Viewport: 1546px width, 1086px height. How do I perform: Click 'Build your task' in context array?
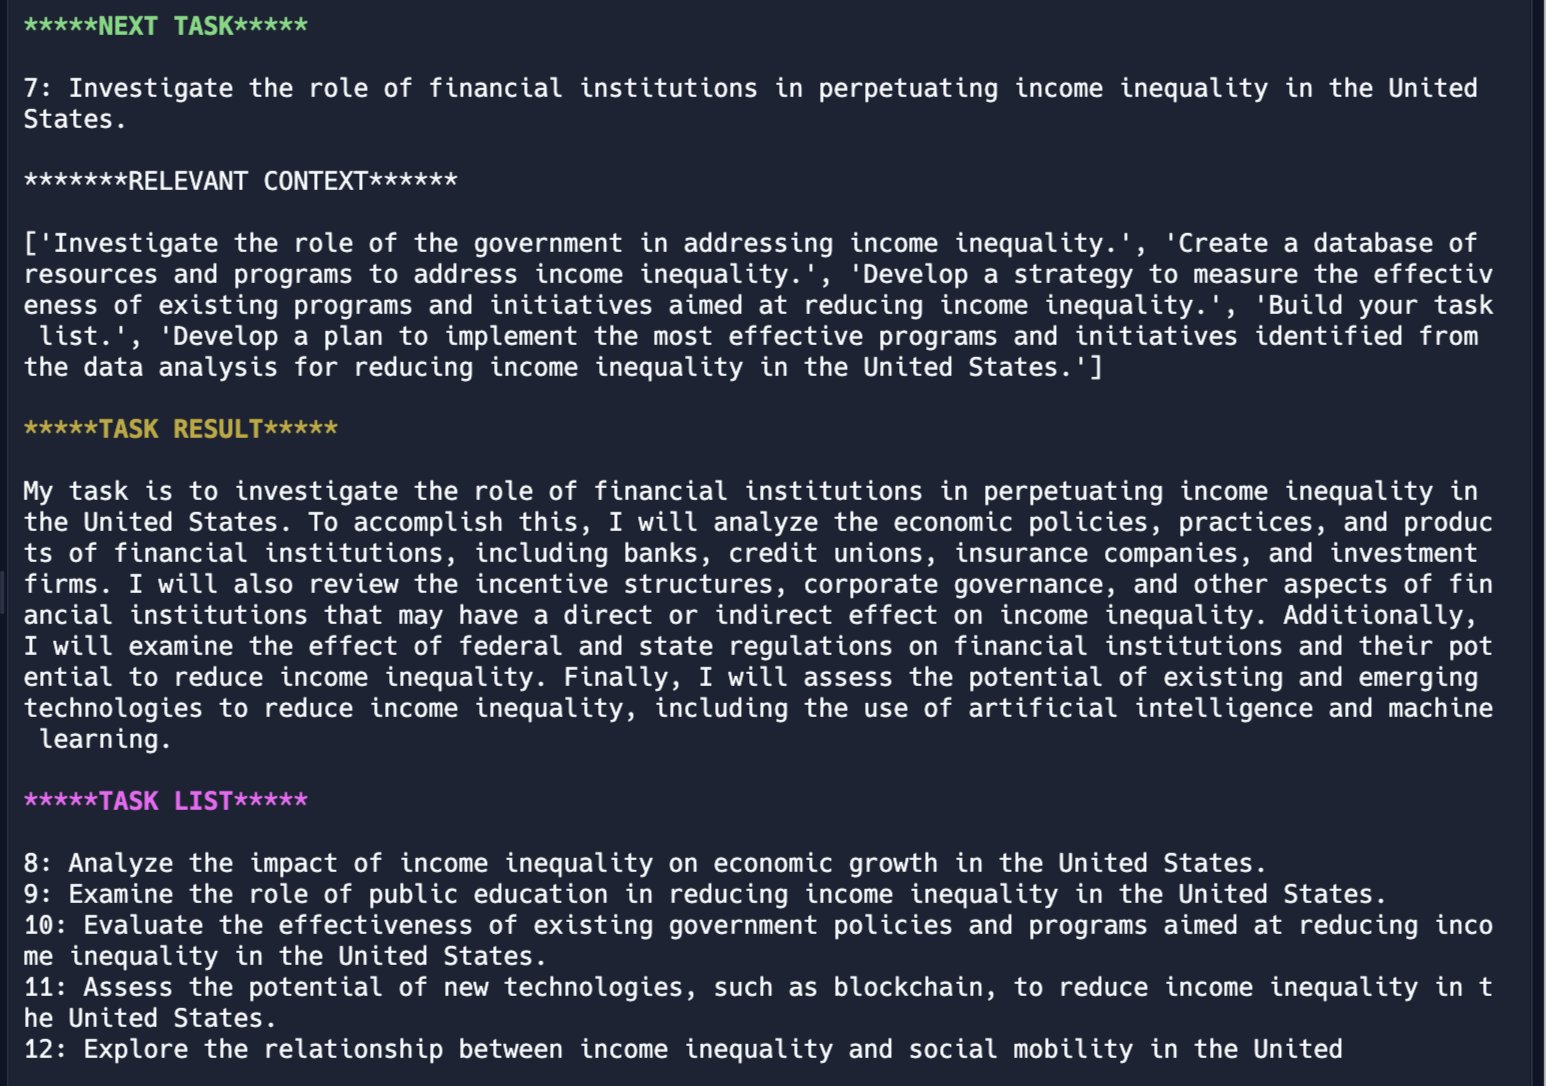pos(1381,305)
